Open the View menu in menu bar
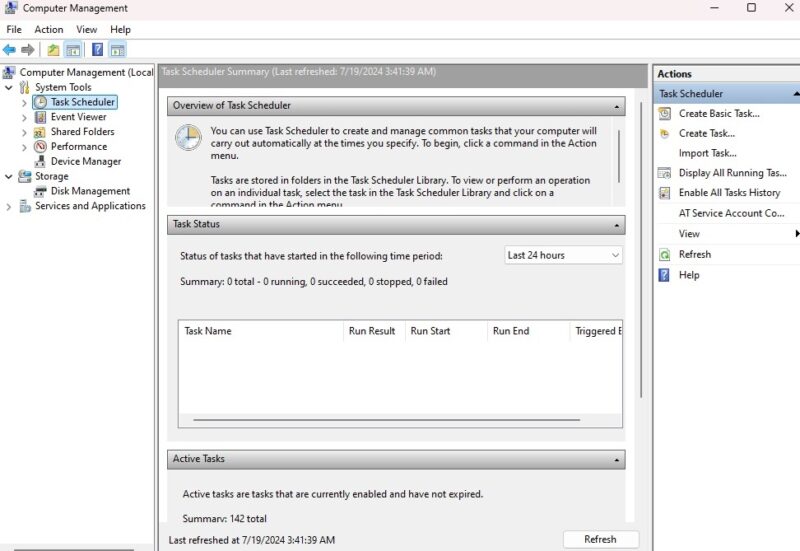 87,30
